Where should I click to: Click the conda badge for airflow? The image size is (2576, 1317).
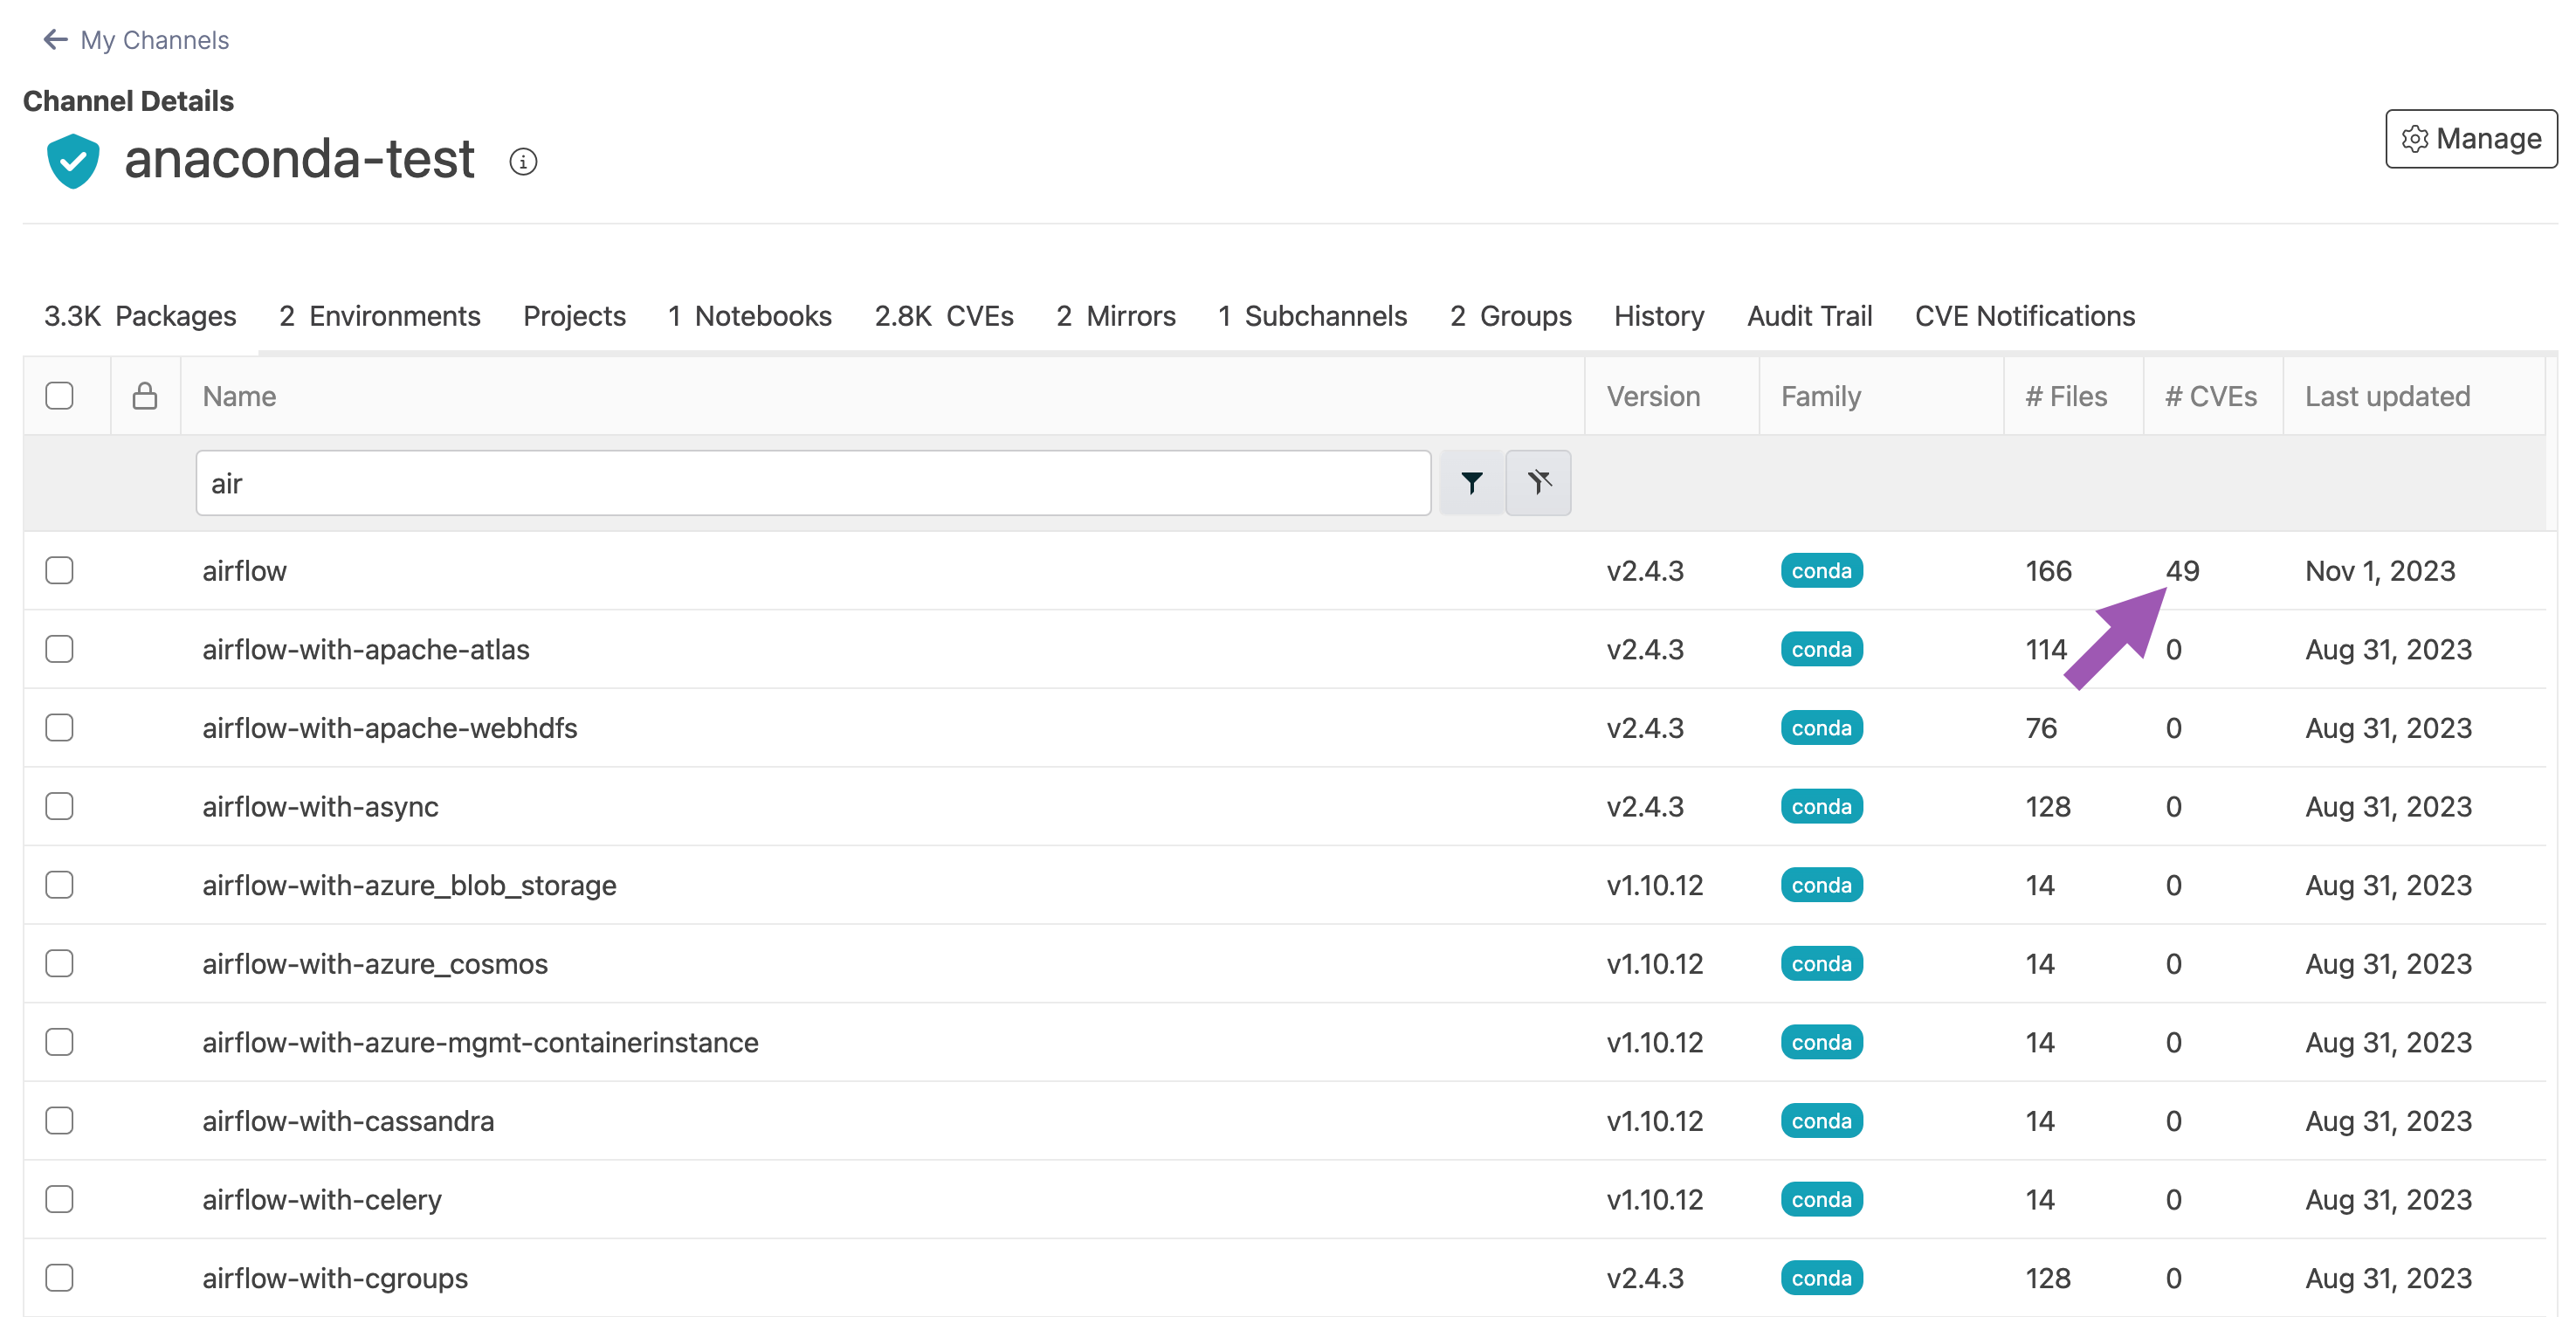point(1821,571)
